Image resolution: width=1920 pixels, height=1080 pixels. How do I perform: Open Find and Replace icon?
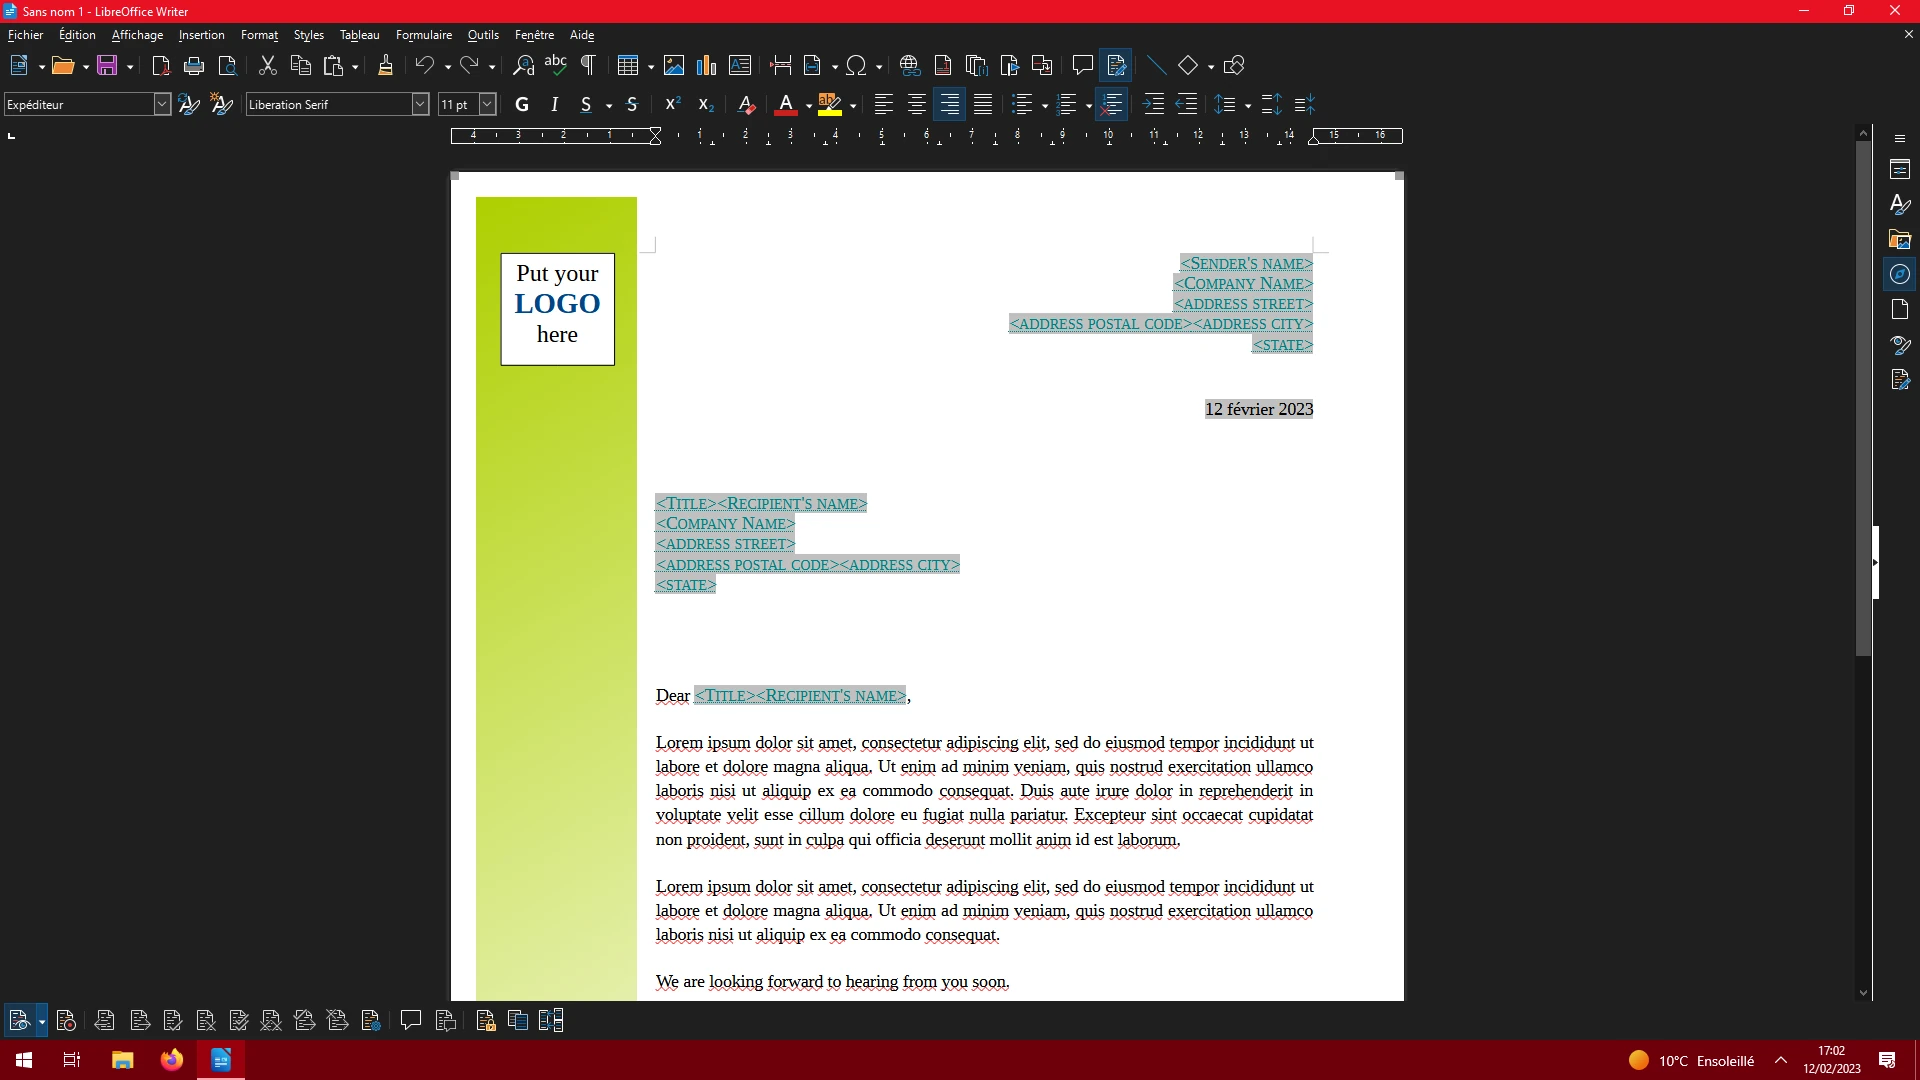pos(523,66)
